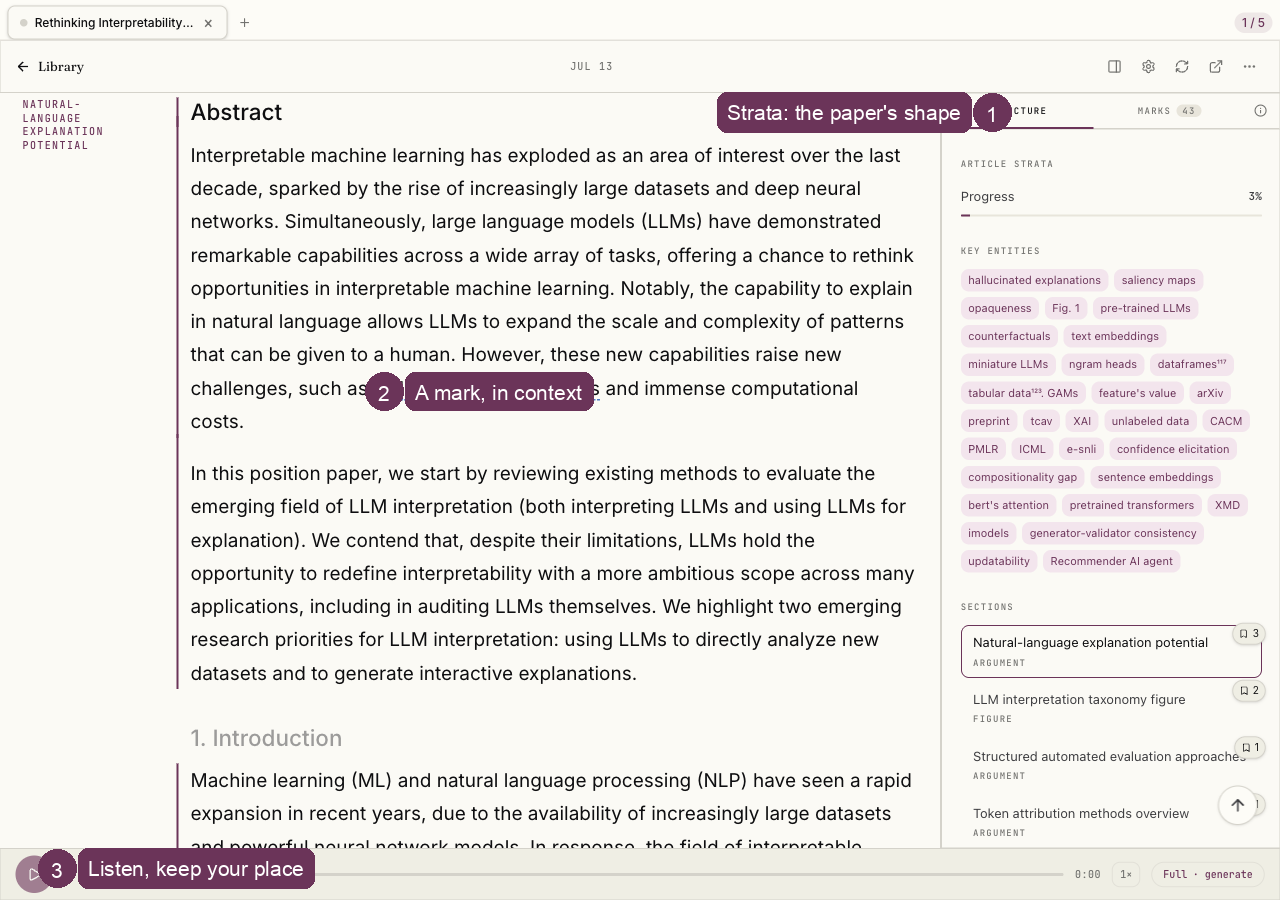Click left outline Natural-Language Explanation Potential

pyautogui.click(x=63, y=125)
